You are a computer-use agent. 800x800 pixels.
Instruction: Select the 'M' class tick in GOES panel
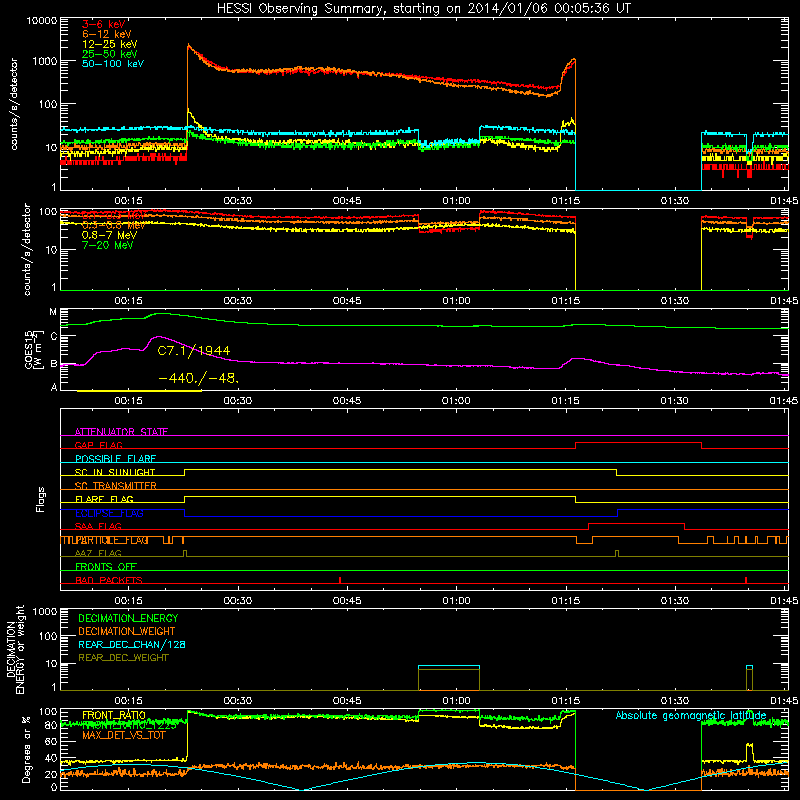(53, 312)
